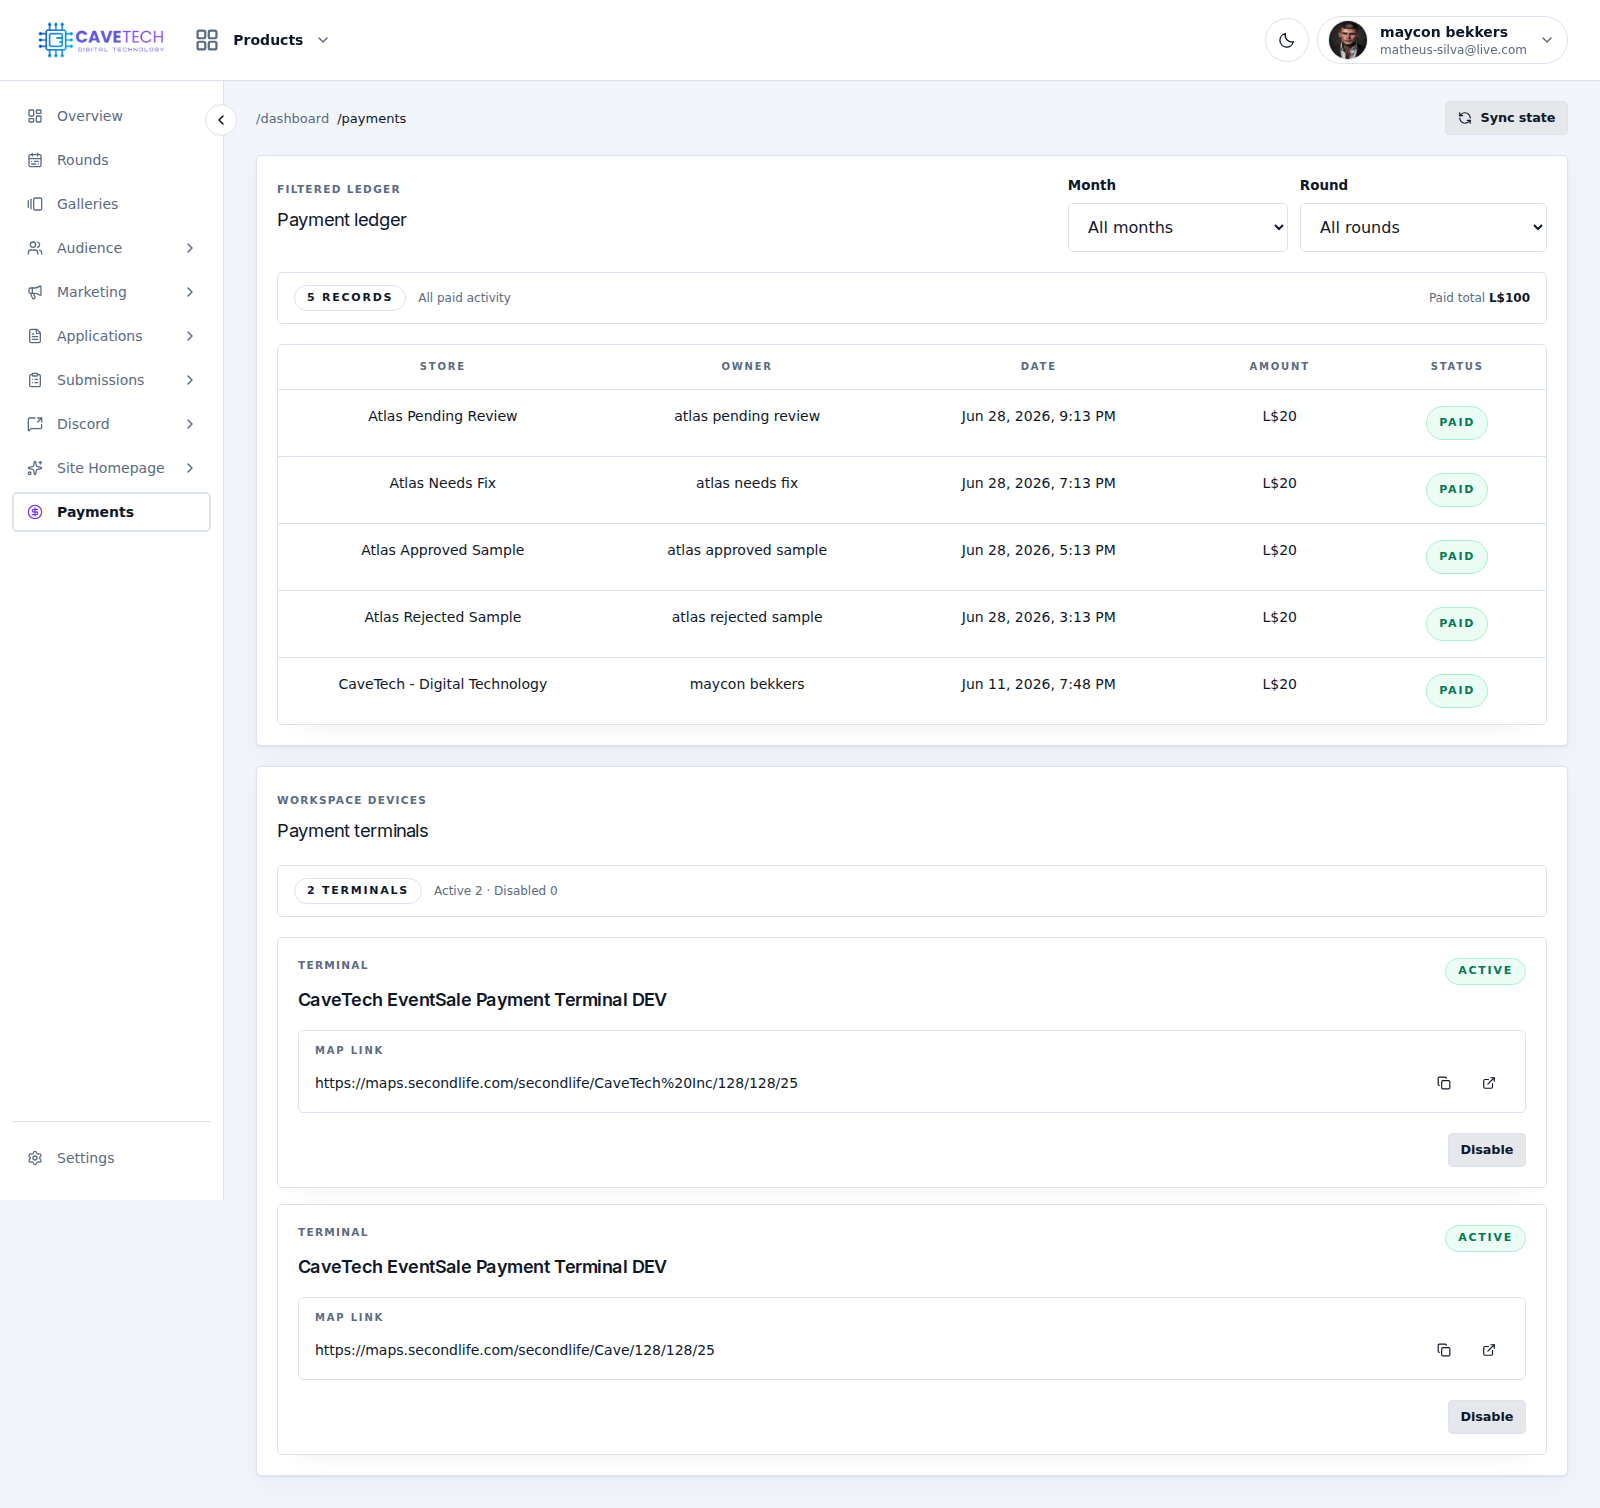
Task: Click PAID status for Atlas Pending Review
Action: 1456,423
